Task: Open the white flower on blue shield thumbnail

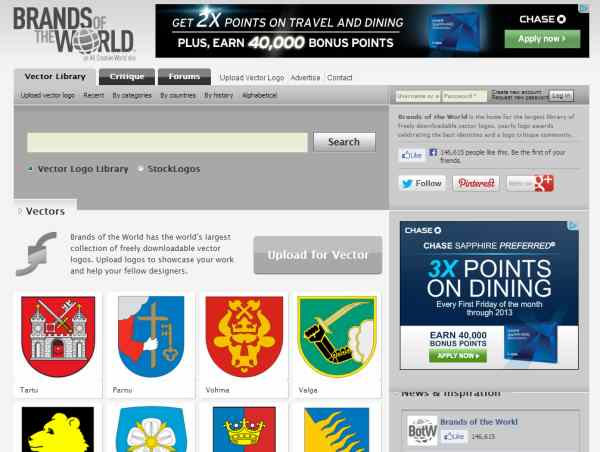Action: point(152,429)
